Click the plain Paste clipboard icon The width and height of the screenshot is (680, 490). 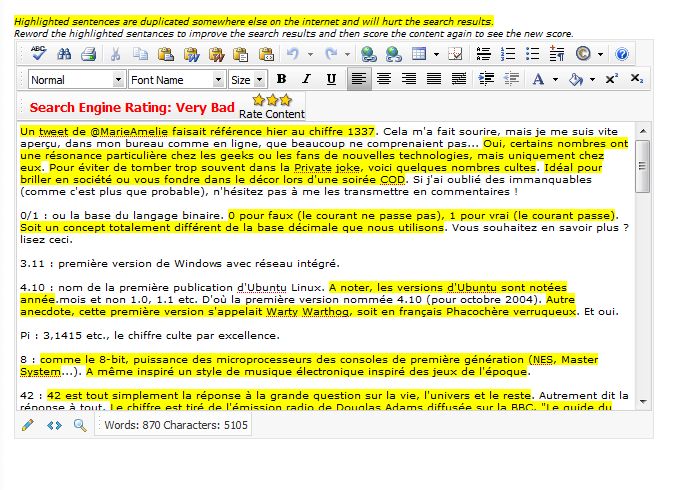(166, 54)
